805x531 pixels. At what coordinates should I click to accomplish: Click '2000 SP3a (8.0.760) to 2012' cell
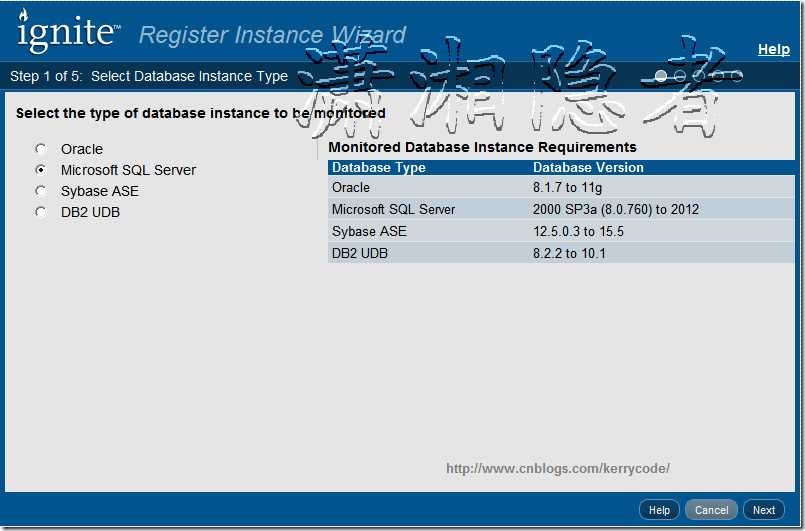pyautogui.click(x=616, y=210)
